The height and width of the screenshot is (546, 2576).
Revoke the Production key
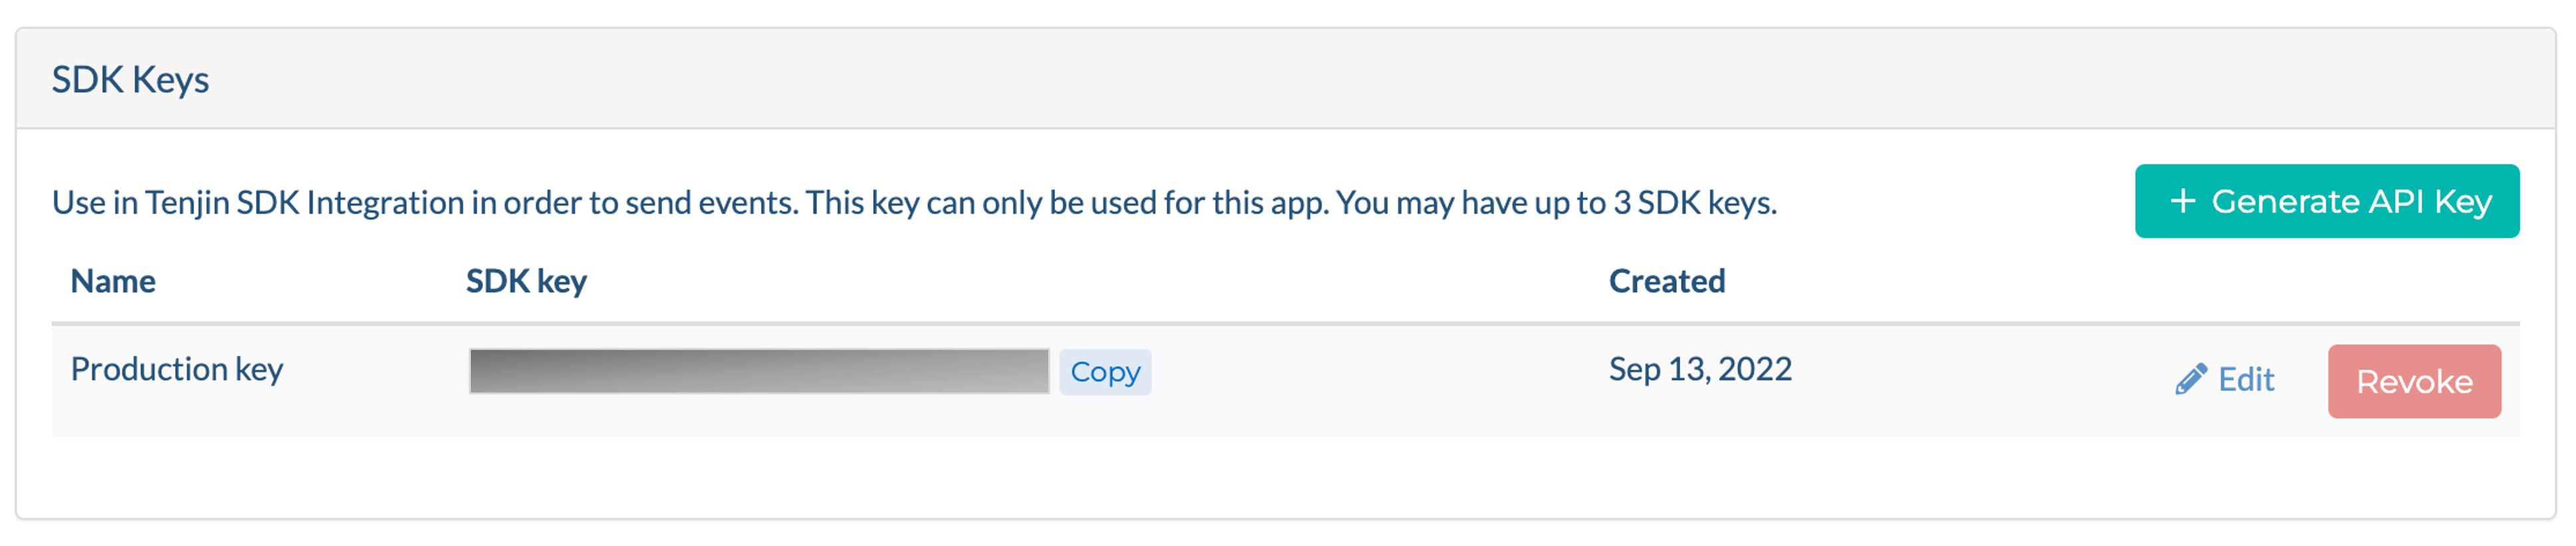tap(2413, 381)
